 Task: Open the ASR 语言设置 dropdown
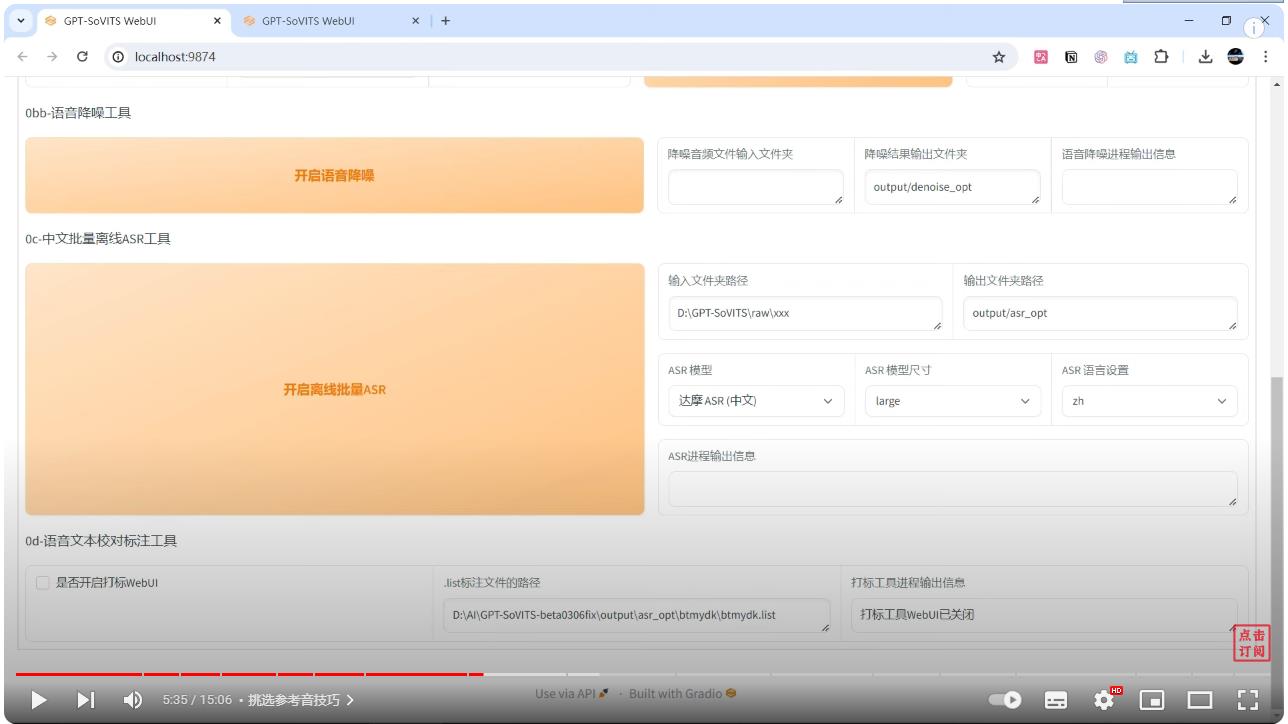click(x=1149, y=401)
